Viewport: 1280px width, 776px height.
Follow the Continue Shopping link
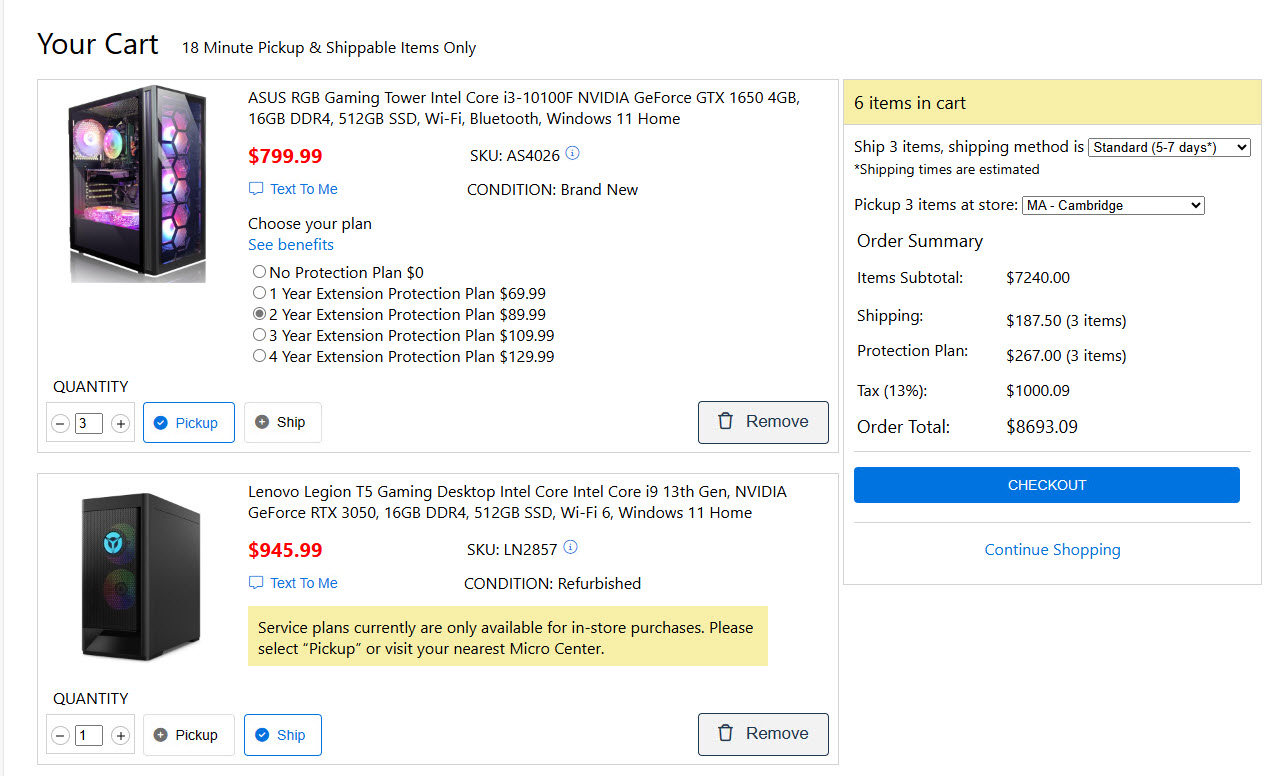click(x=1052, y=550)
